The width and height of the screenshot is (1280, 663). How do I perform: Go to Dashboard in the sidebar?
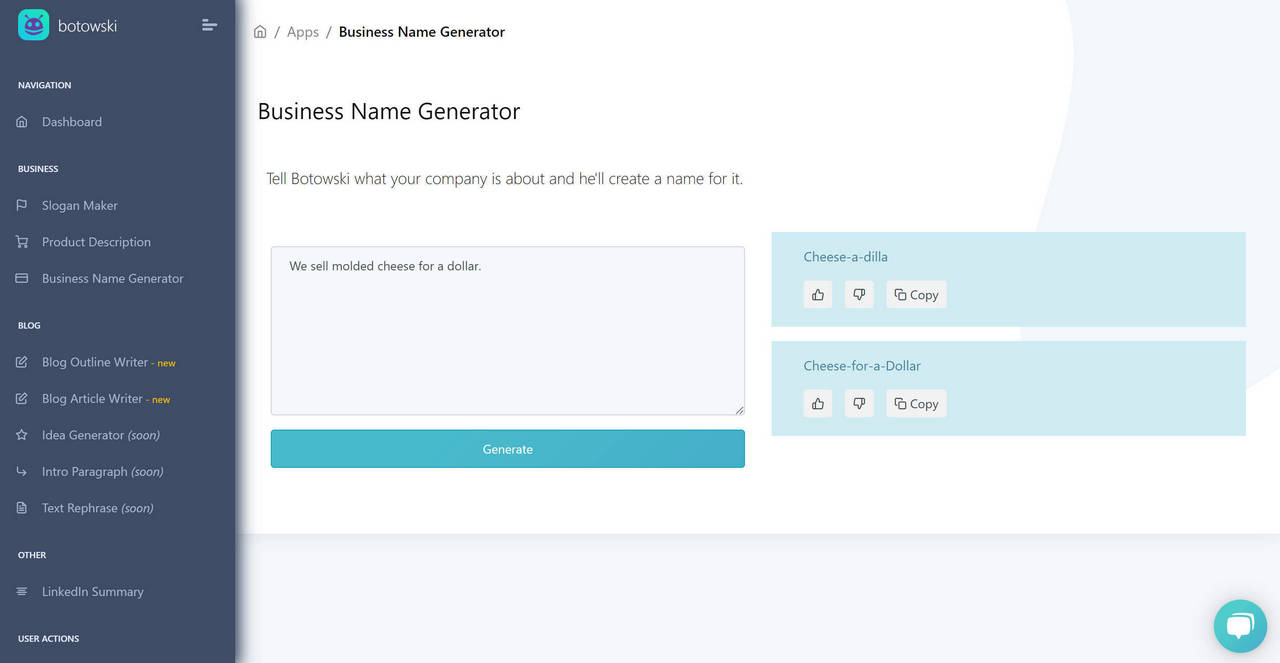point(71,122)
